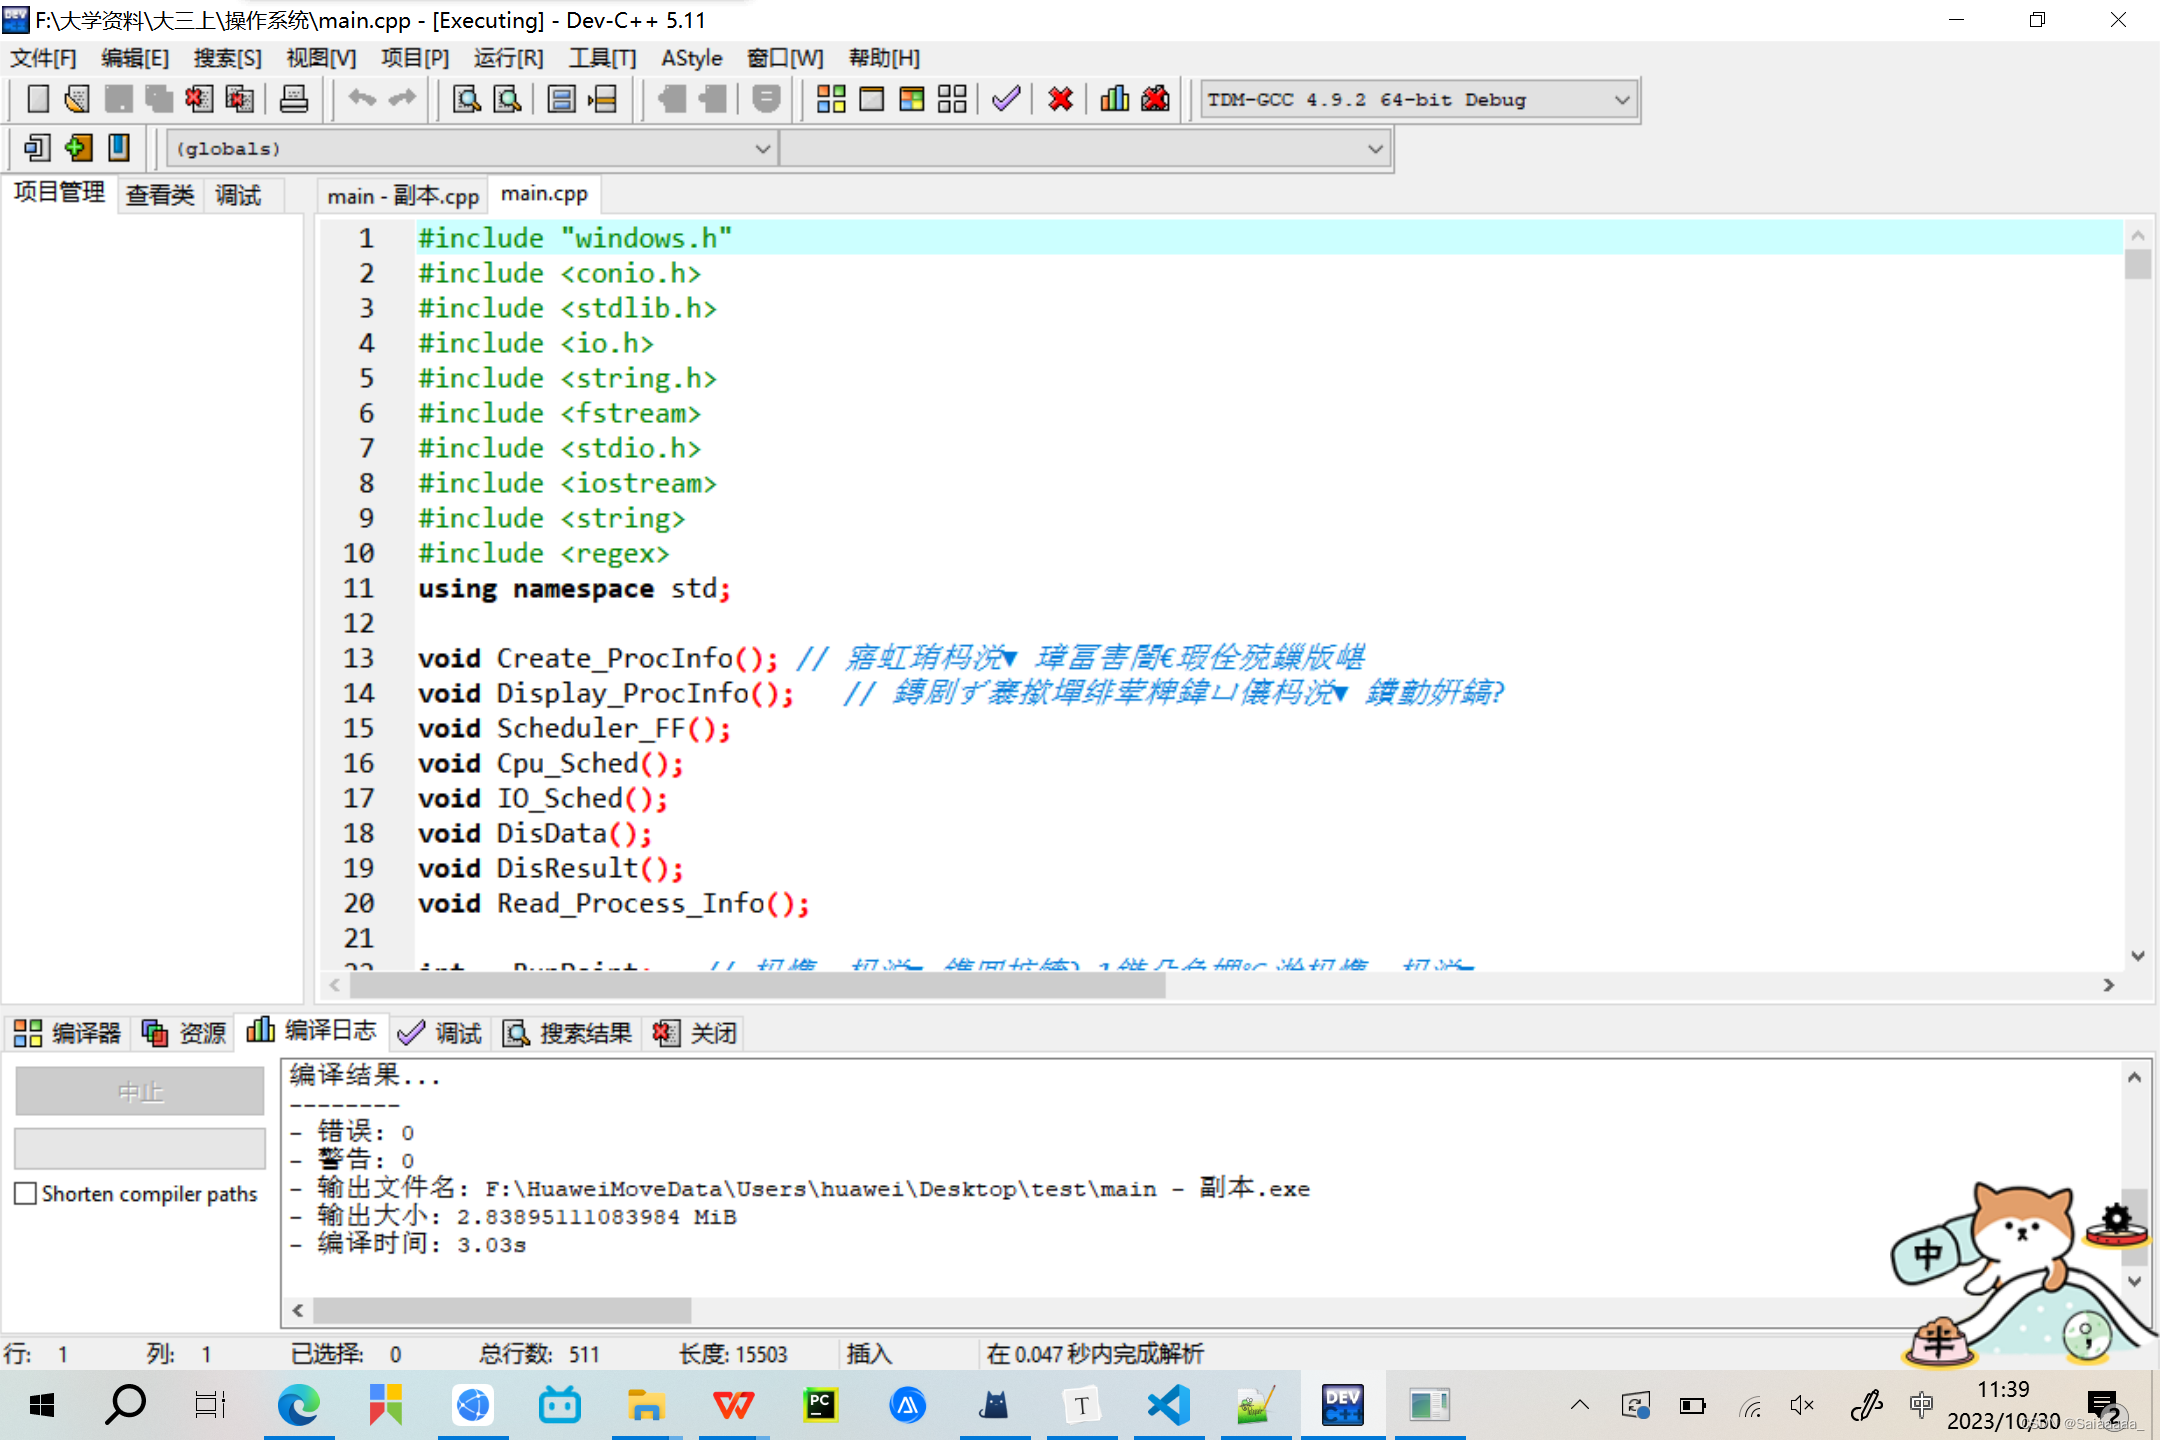This screenshot has width=2160, height=1440.
Task: Click the blue bookmark toggle icon
Action: [119, 148]
